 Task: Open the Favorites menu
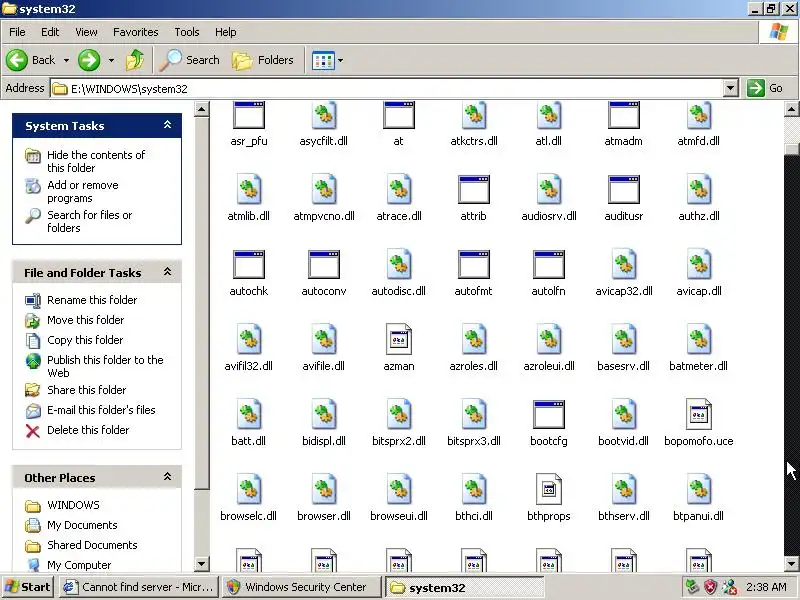(x=136, y=32)
